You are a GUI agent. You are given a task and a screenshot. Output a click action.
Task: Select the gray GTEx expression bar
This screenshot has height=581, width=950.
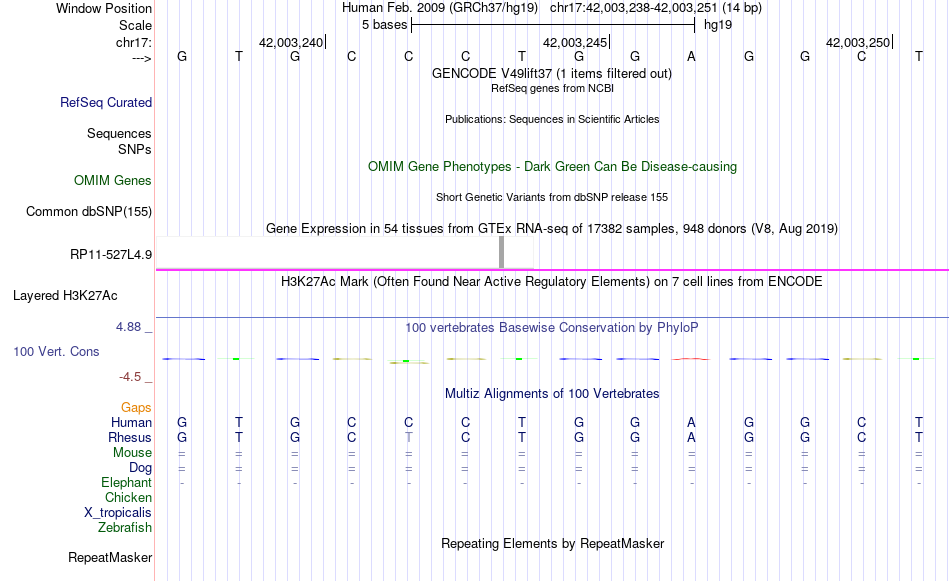(x=501, y=252)
